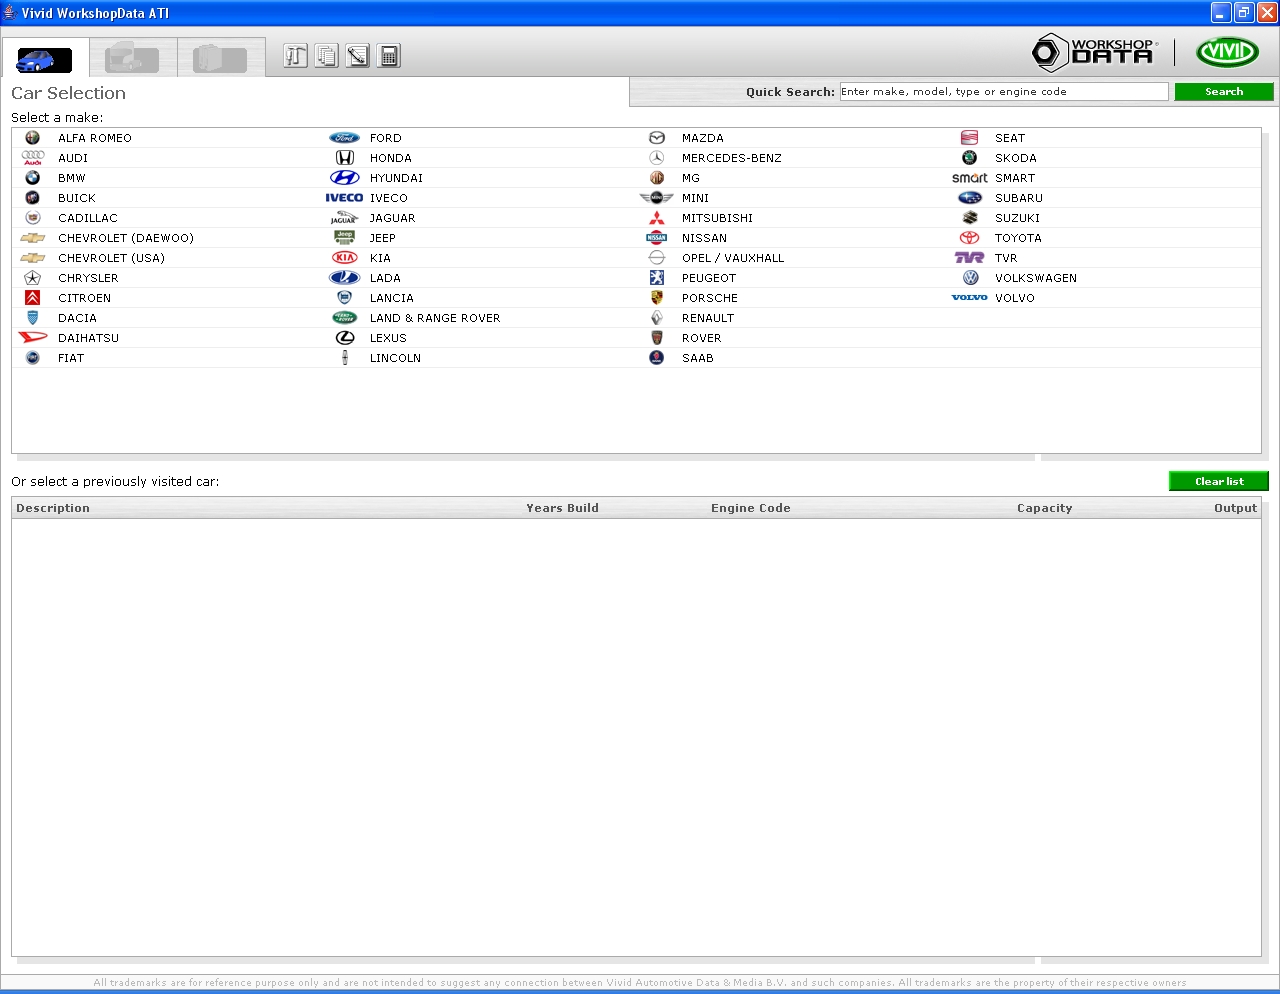Screen dimensions: 1280x994
Task: Pick the Chevrolet (USA) bowtie logo
Action: coord(33,258)
